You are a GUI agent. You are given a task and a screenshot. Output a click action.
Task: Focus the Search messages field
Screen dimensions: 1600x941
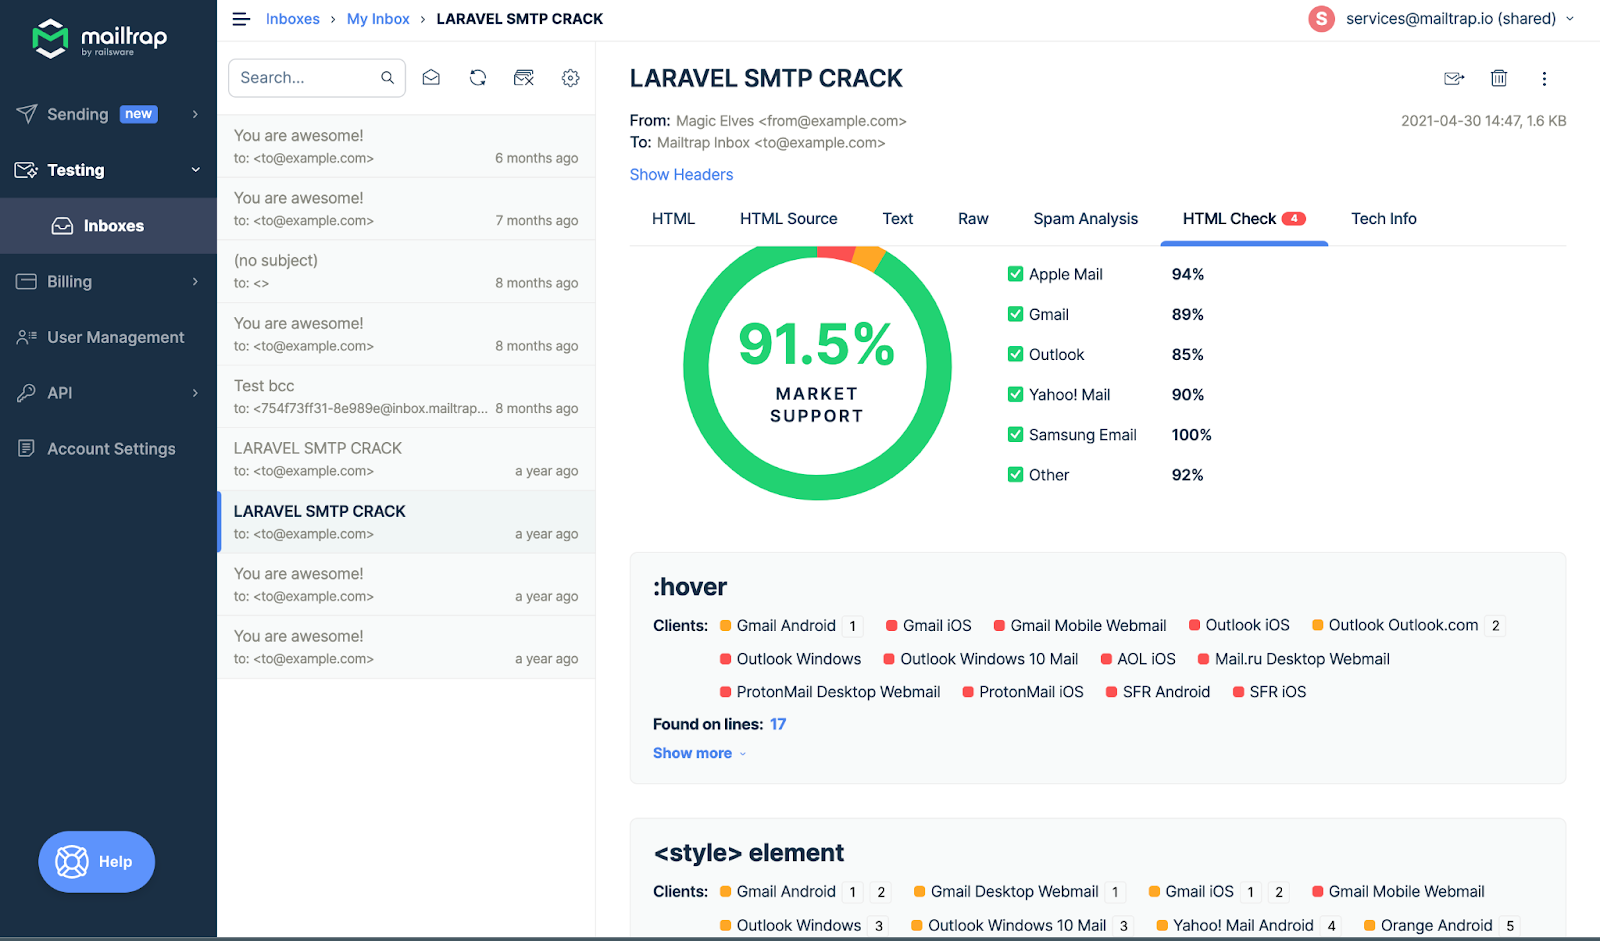coord(316,78)
